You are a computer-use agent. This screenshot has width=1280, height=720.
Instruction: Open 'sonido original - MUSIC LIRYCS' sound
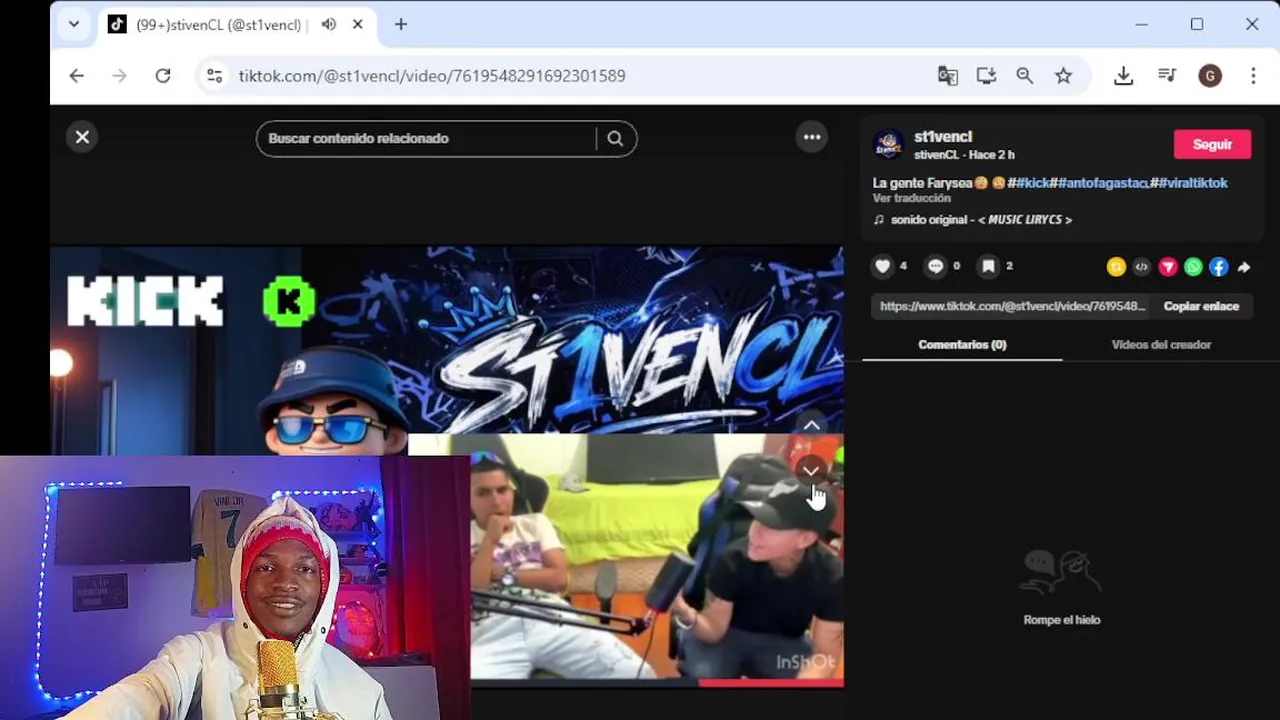click(x=973, y=220)
